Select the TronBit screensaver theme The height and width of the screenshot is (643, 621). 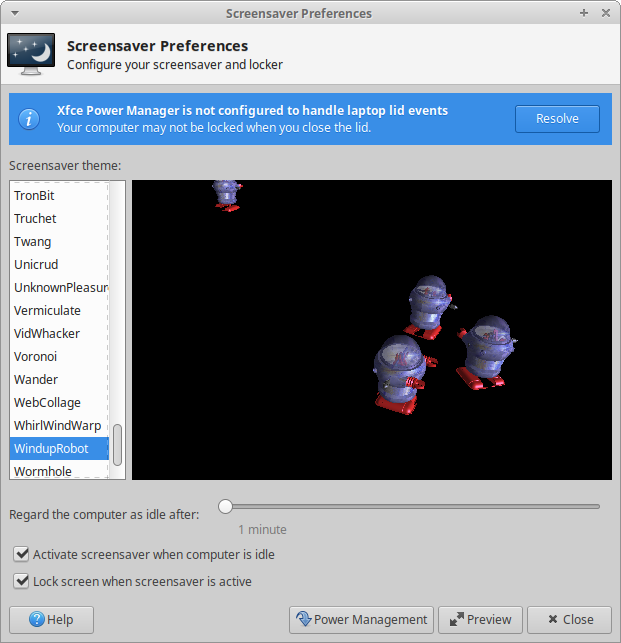(x=59, y=196)
